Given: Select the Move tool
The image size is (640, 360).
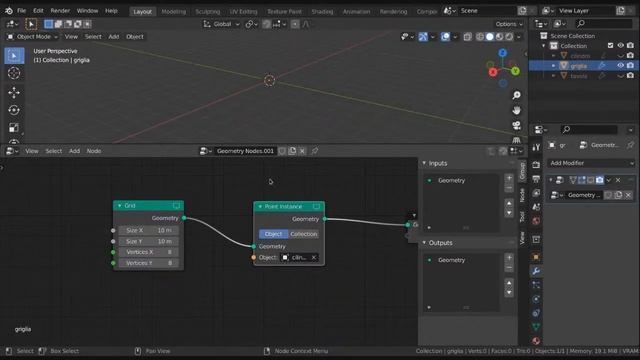Looking at the screenshot, I should click(x=14, y=93).
